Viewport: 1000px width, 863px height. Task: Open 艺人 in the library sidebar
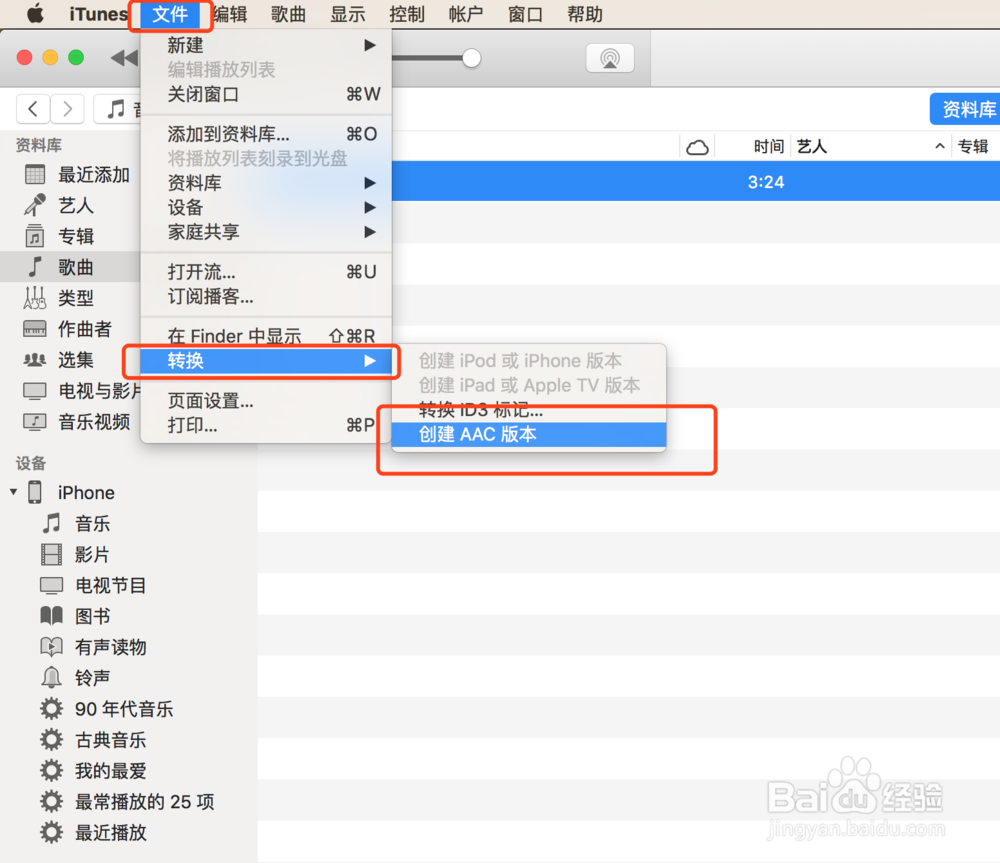tap(59, 205)
